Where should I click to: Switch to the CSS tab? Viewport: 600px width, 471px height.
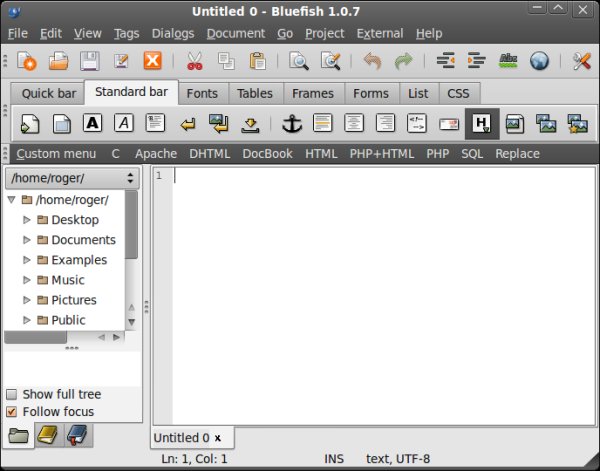pos(458,93)
